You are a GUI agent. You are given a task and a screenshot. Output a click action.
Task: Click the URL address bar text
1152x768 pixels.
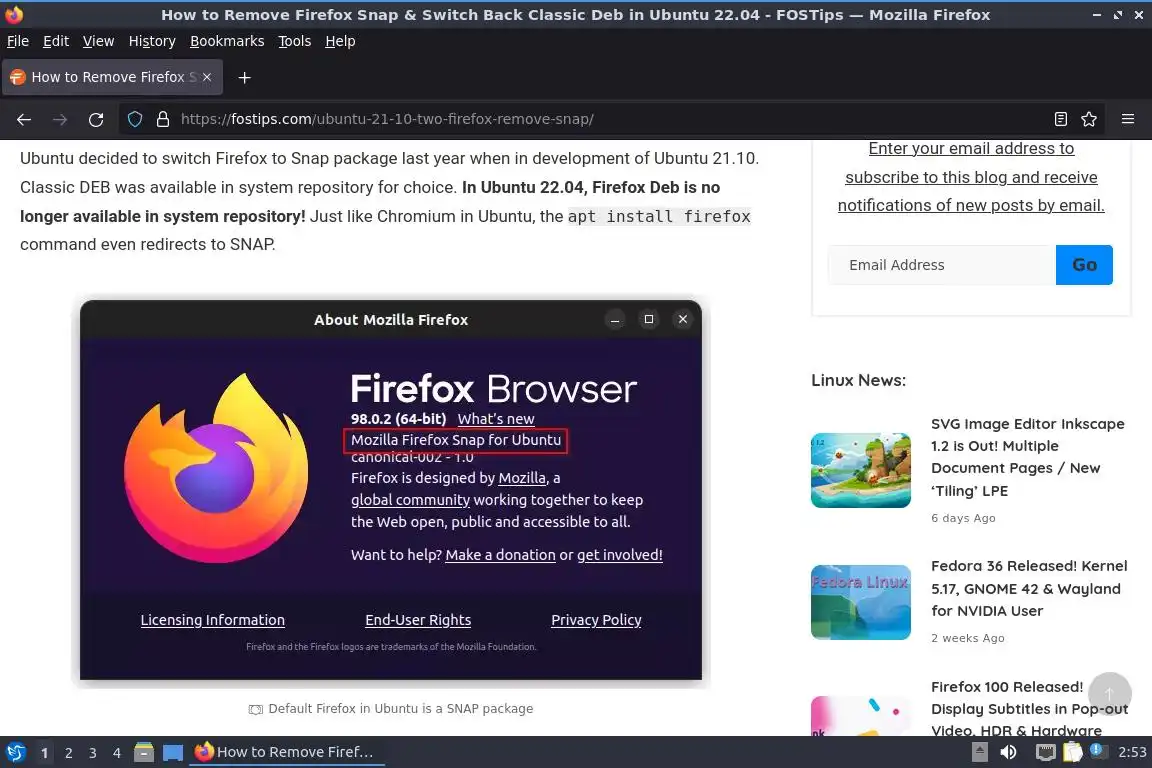pyautogui.click(x=387, y=119)
